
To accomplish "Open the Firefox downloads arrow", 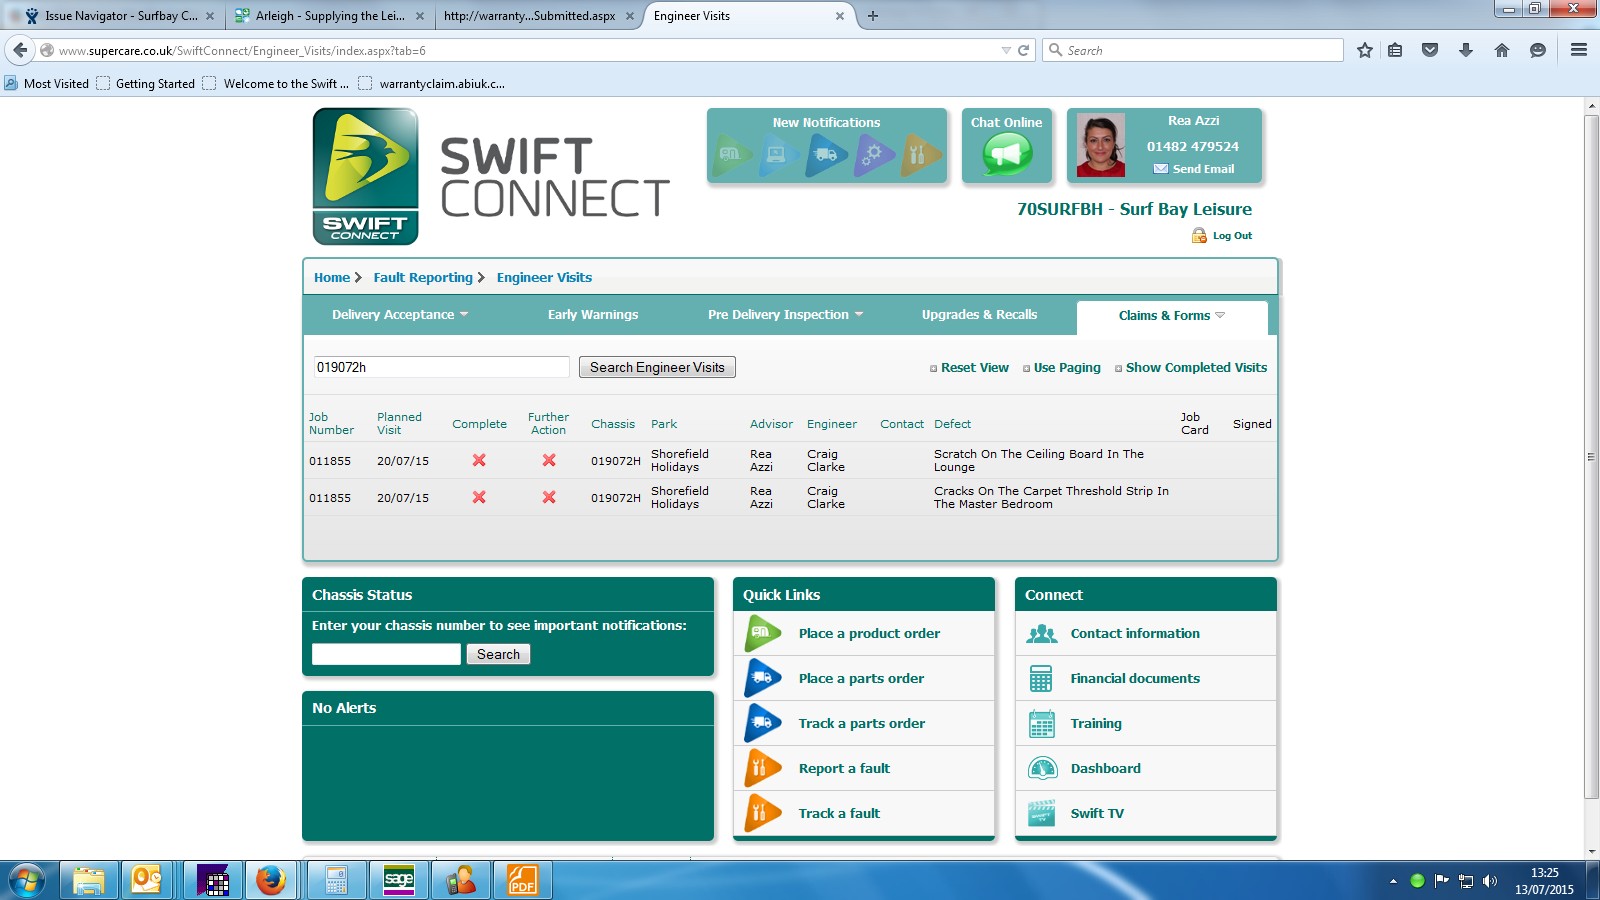I will point(1466,50).
